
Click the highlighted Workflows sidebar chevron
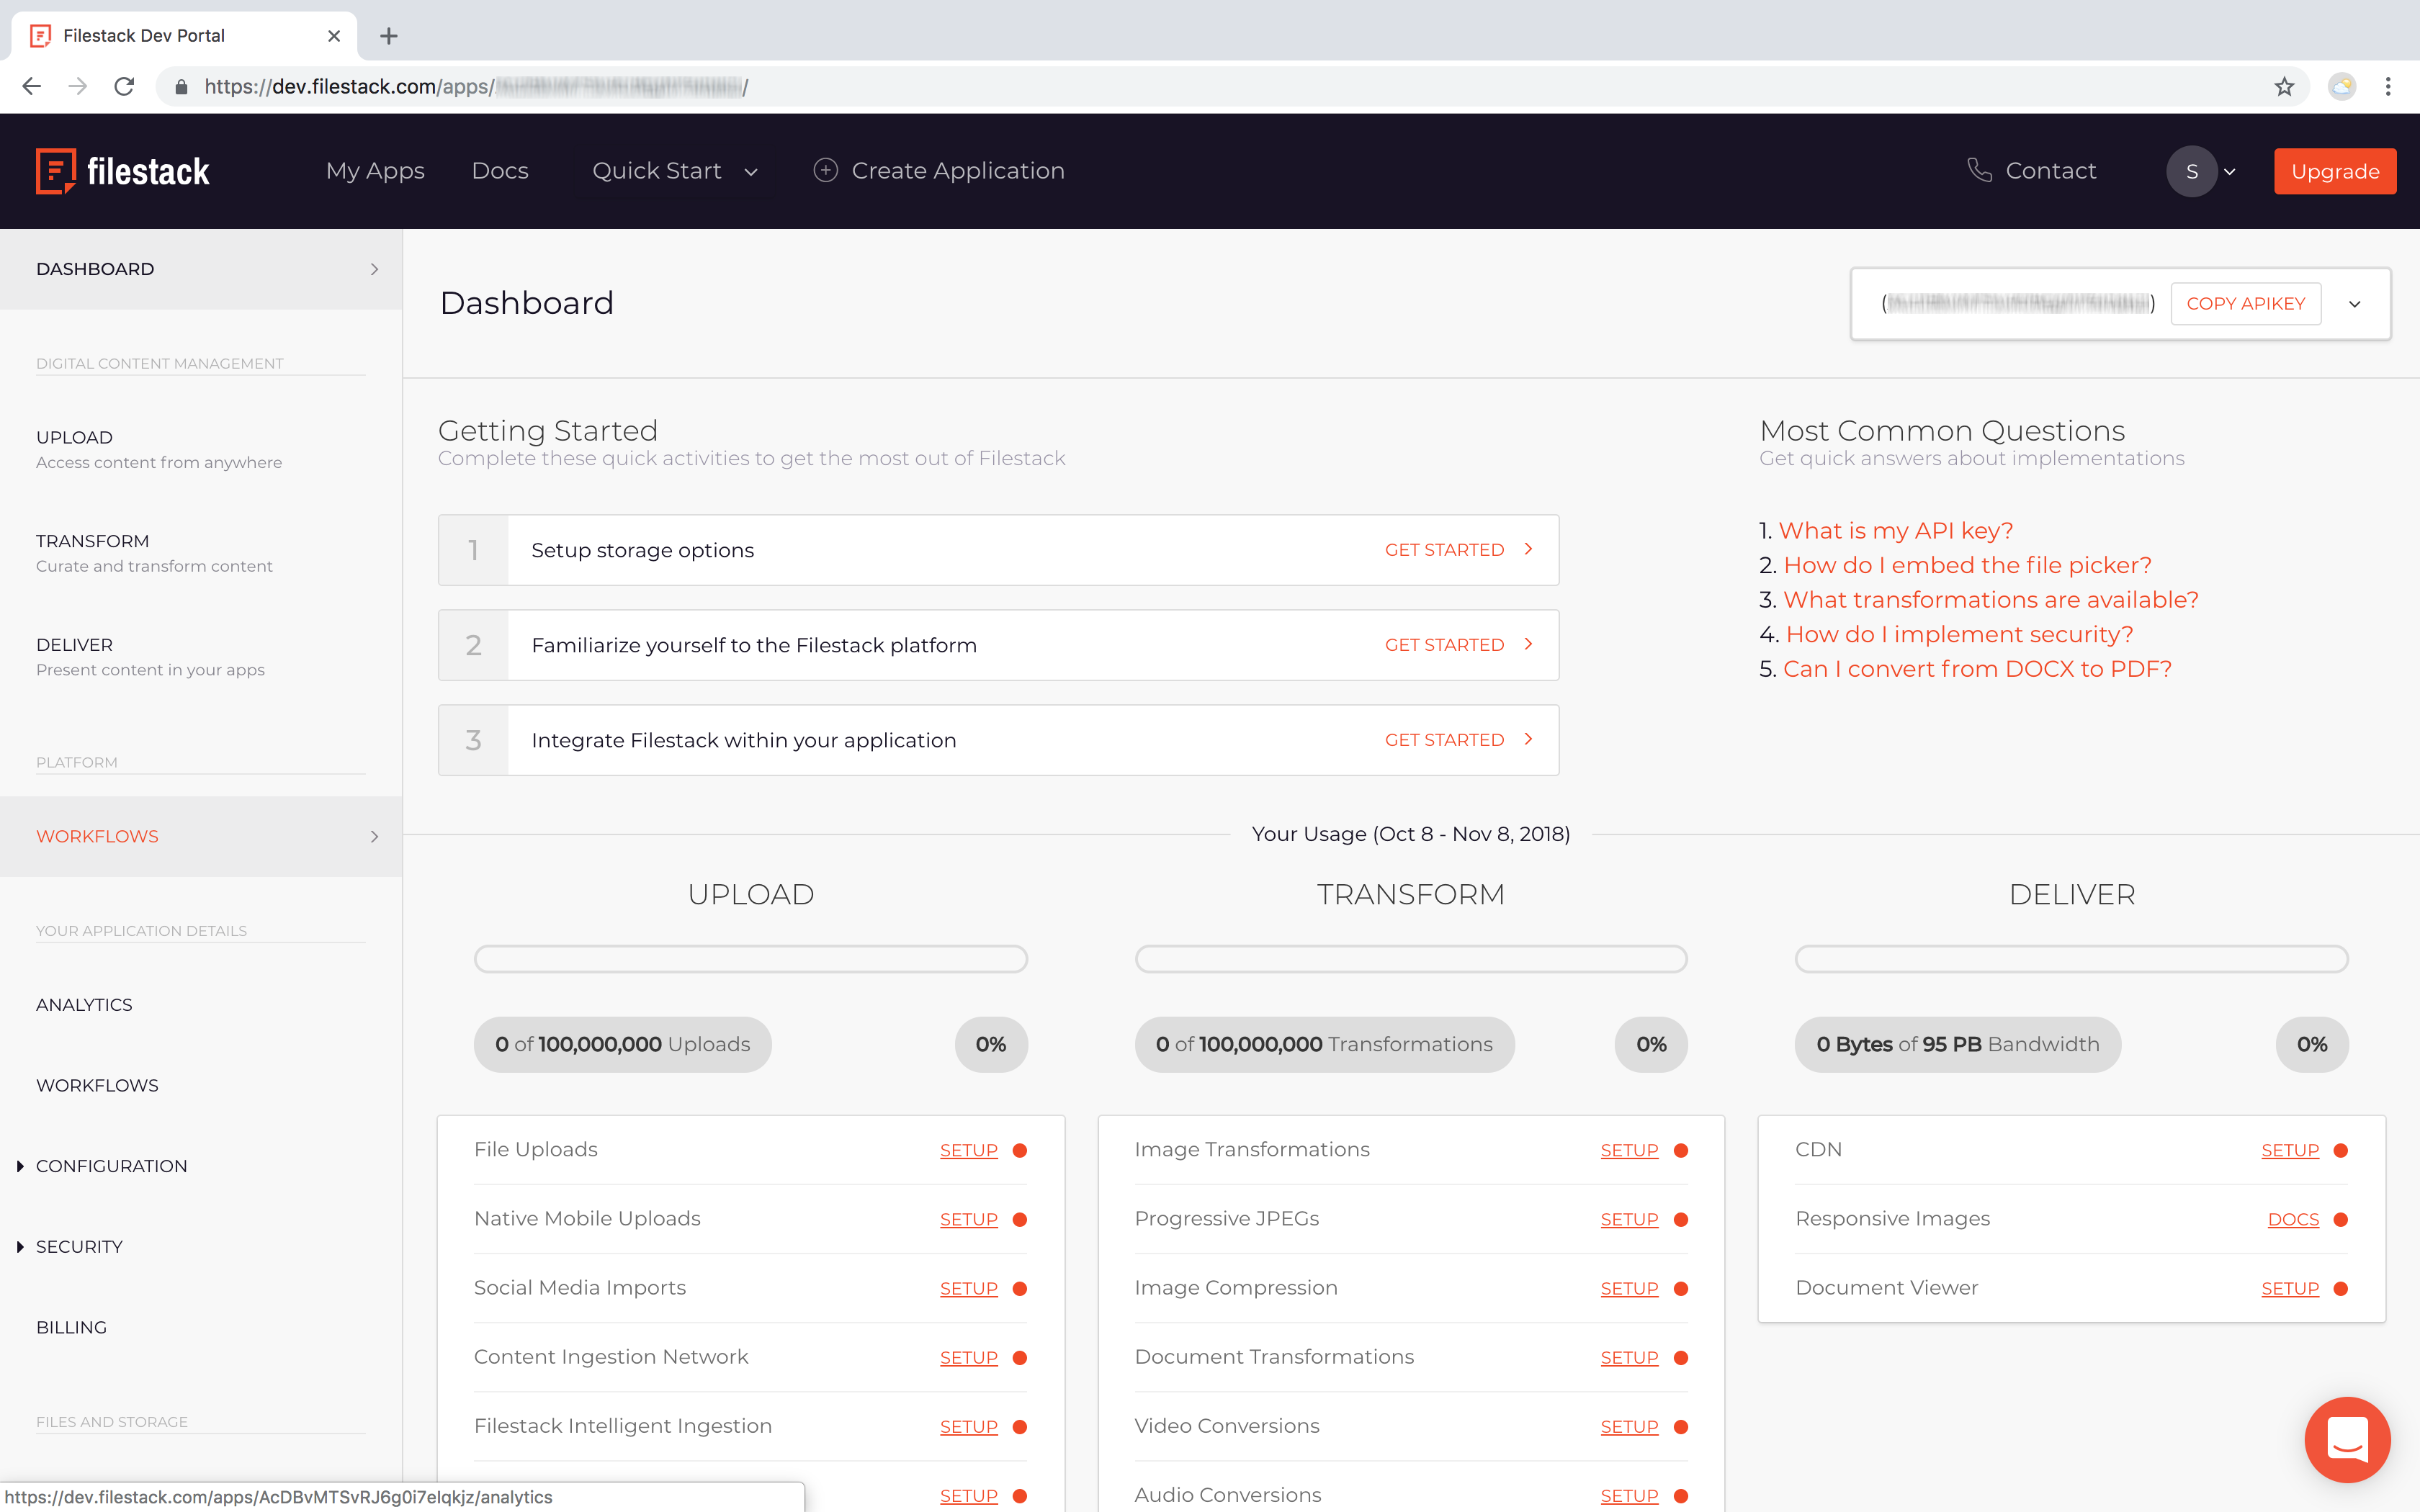point(375,836)
